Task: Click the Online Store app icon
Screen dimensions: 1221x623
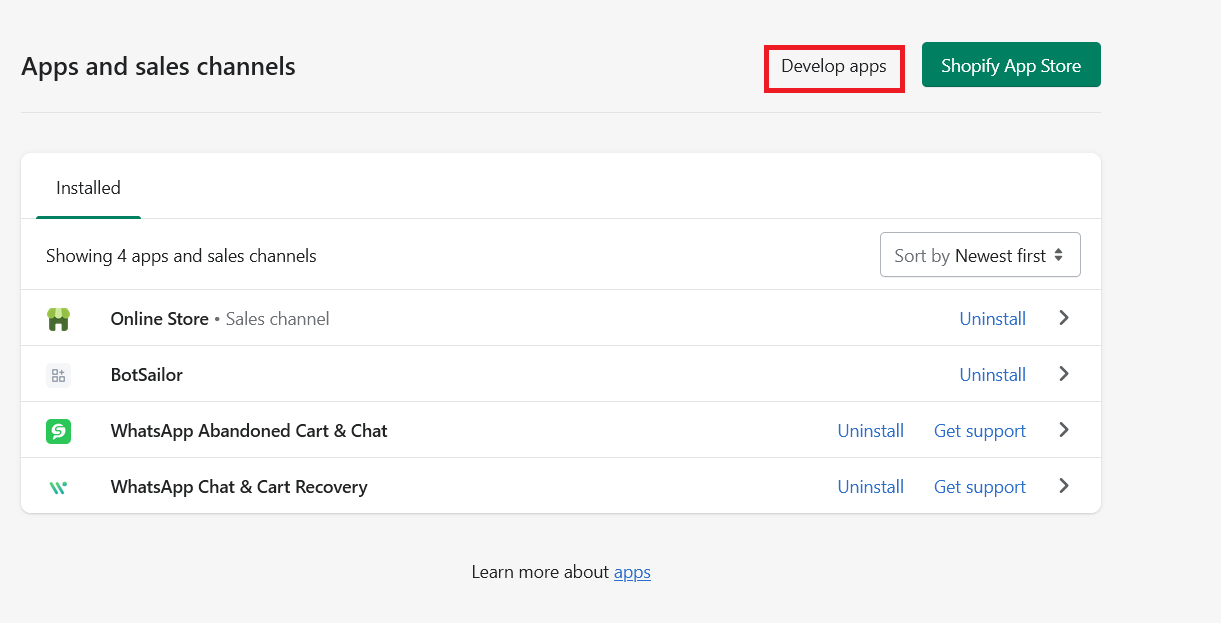Action: 58,319
